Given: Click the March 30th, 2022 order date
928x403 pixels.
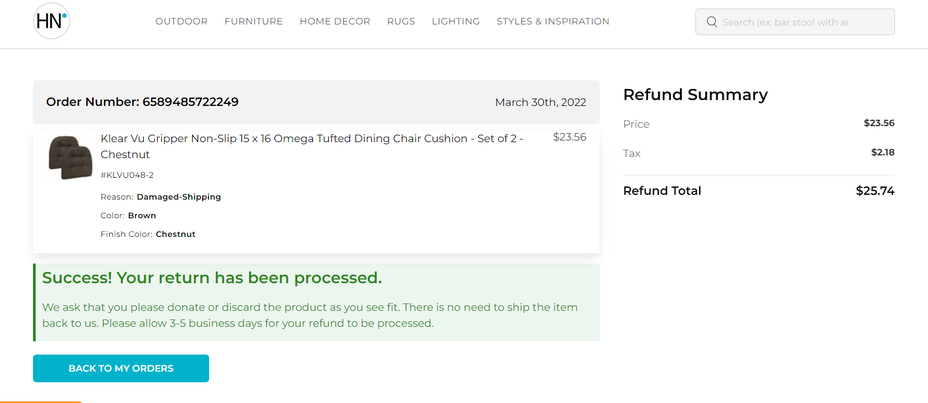Looking at the screenshot, I should 540,102.
